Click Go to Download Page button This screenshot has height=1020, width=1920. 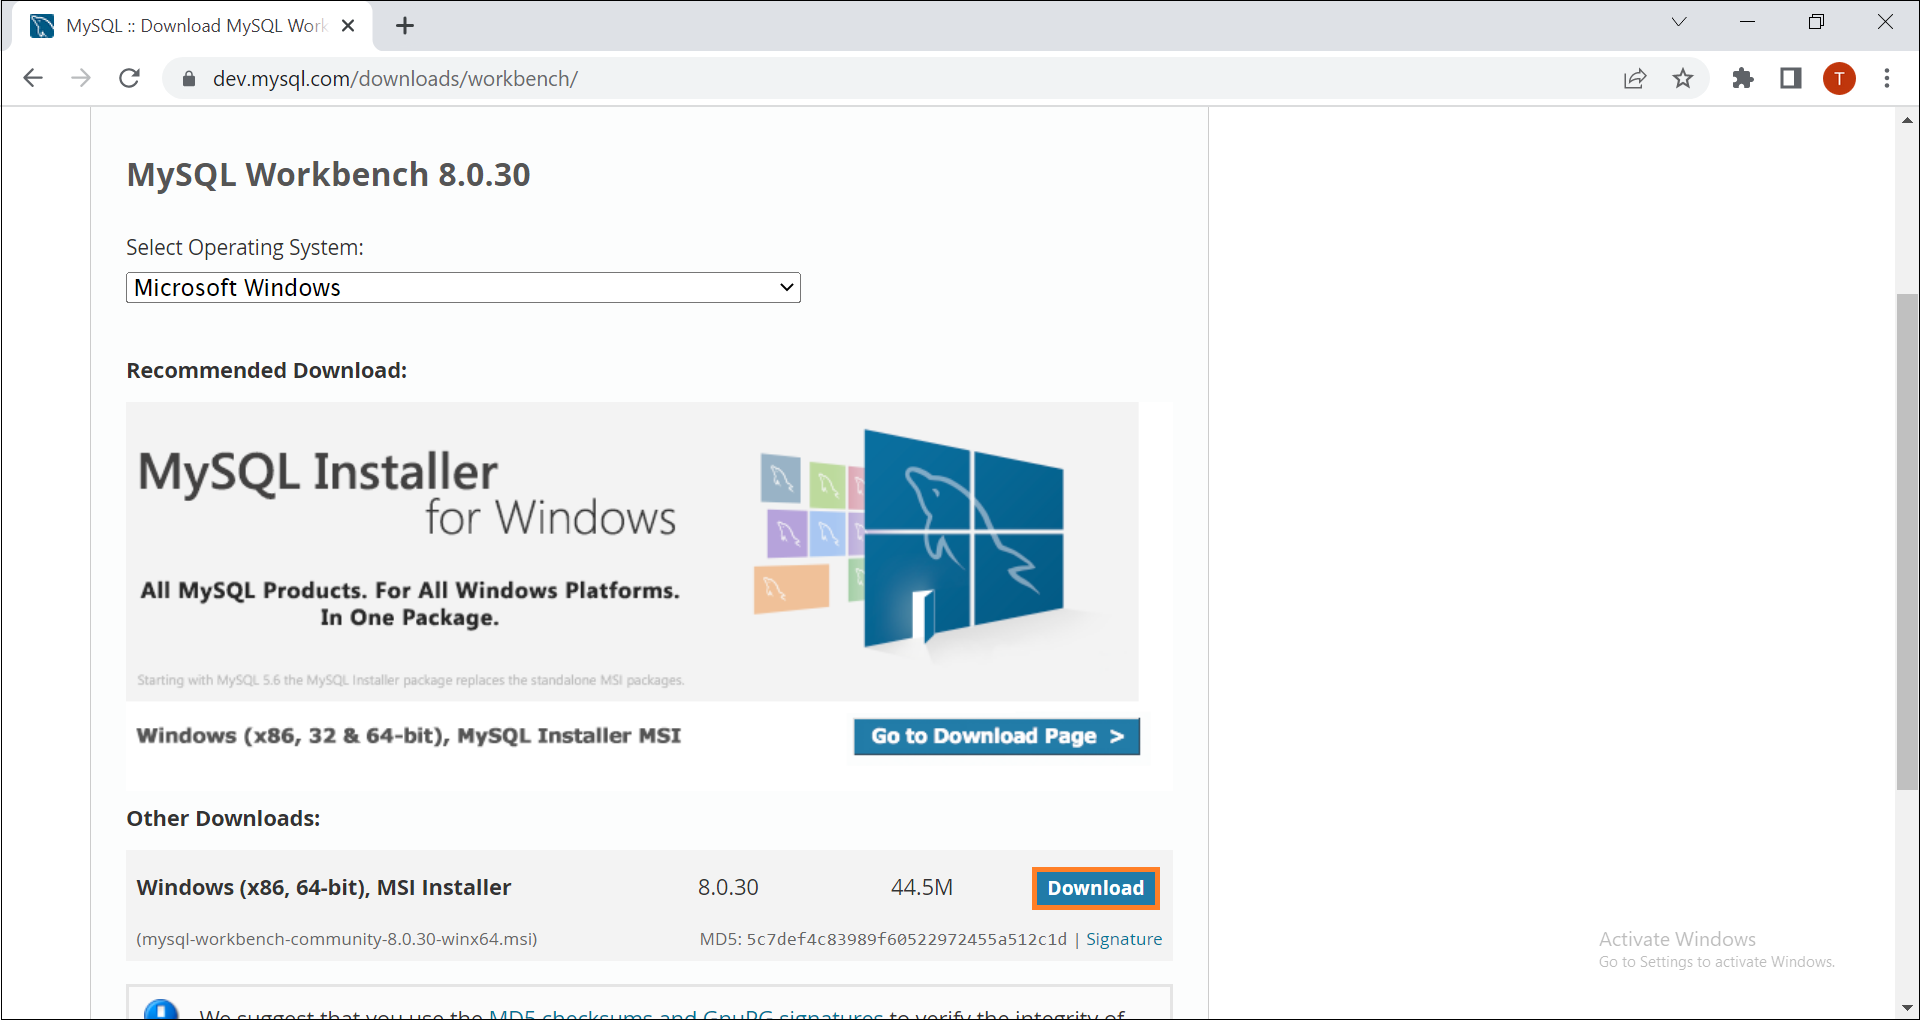point(997,737)
